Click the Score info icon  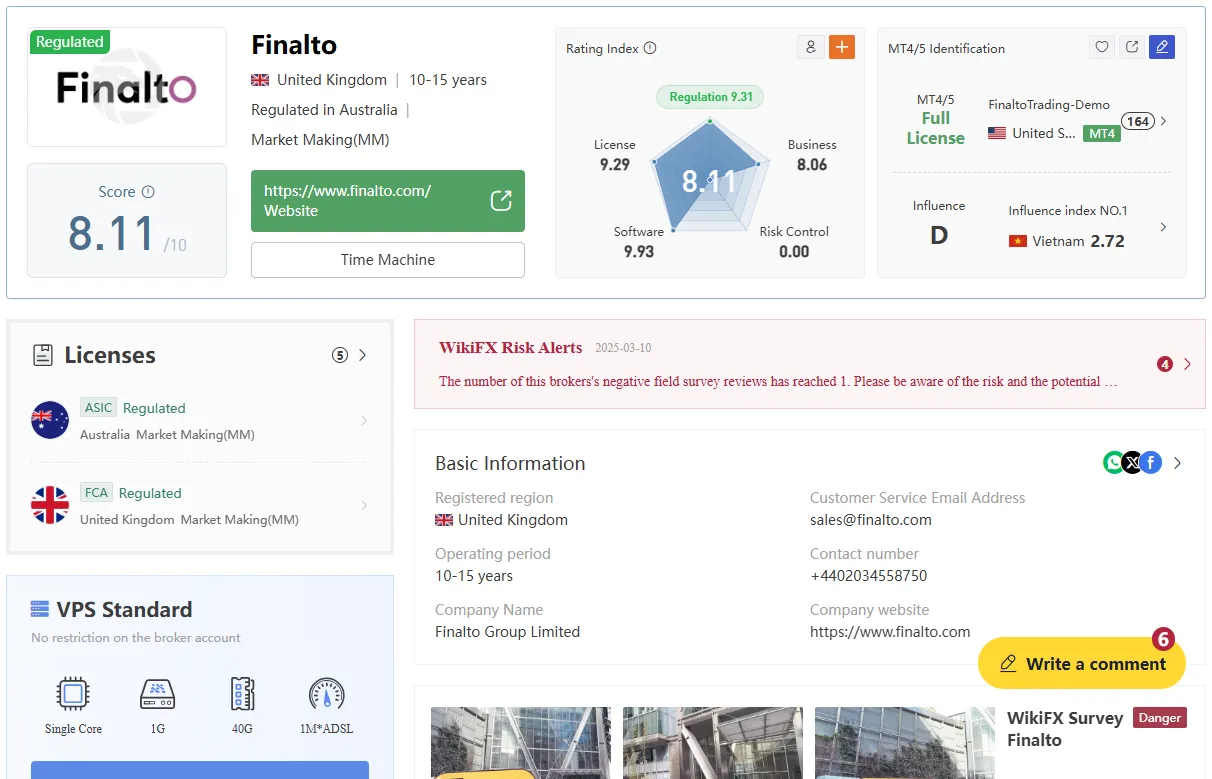tap(148, 192)
